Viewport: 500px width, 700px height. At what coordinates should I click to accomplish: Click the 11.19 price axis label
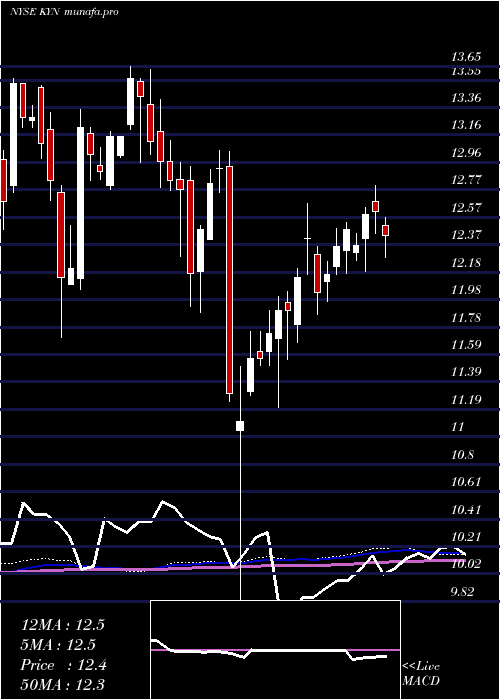pos(466,400)
